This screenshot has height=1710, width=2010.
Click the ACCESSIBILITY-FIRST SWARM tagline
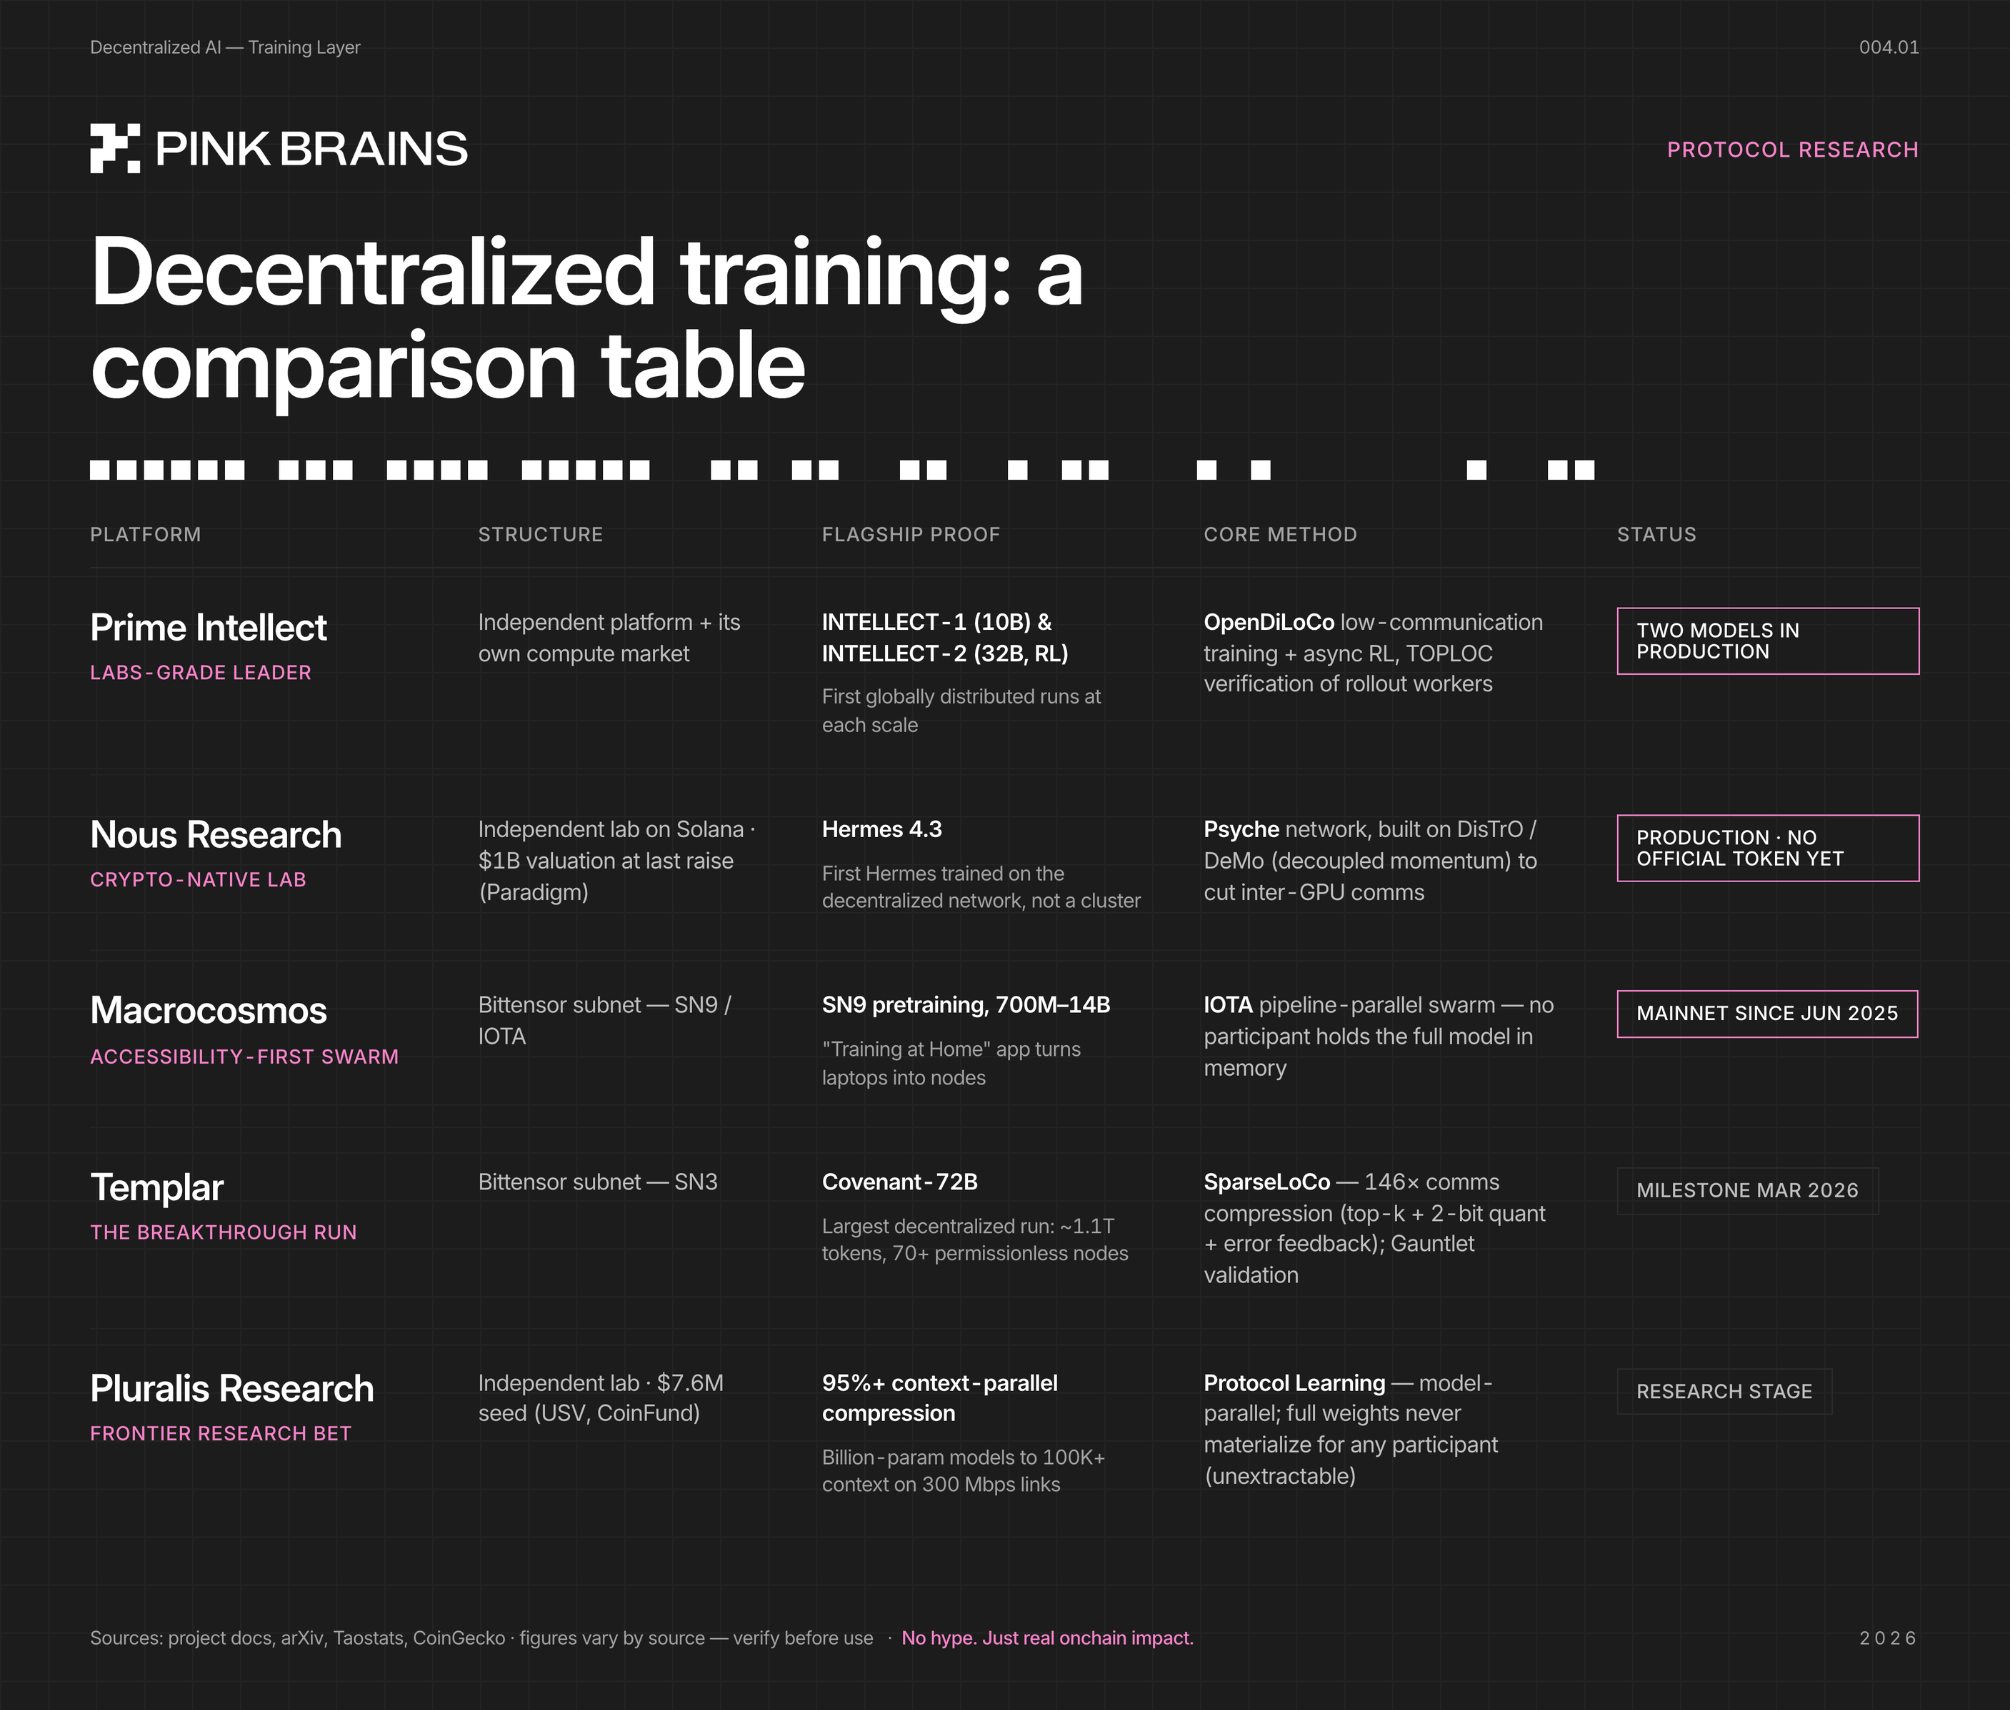point(244,1057)
